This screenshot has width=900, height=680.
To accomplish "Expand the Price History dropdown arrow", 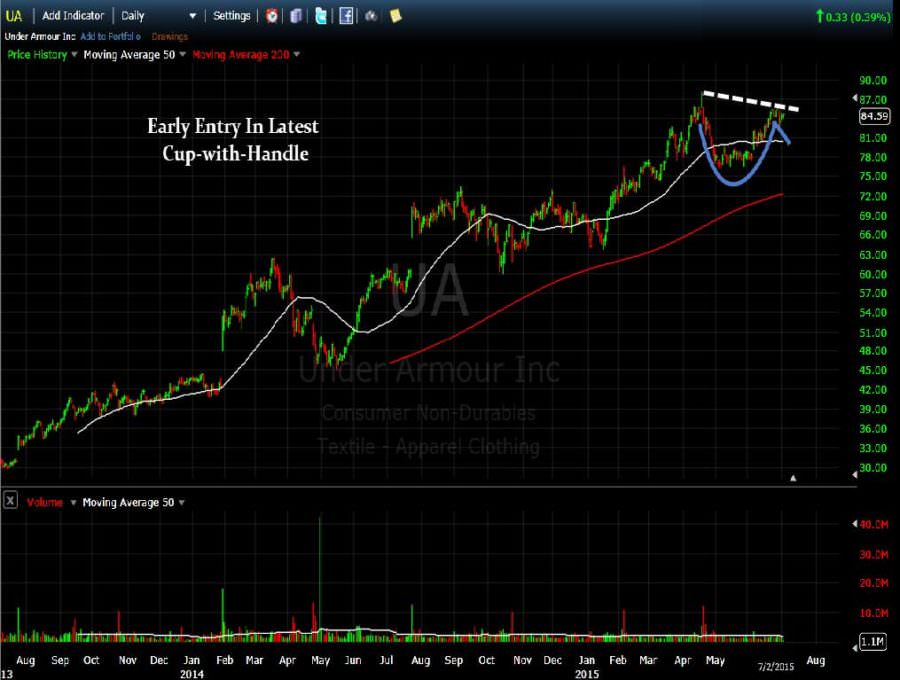I will (x=73, y=55).
